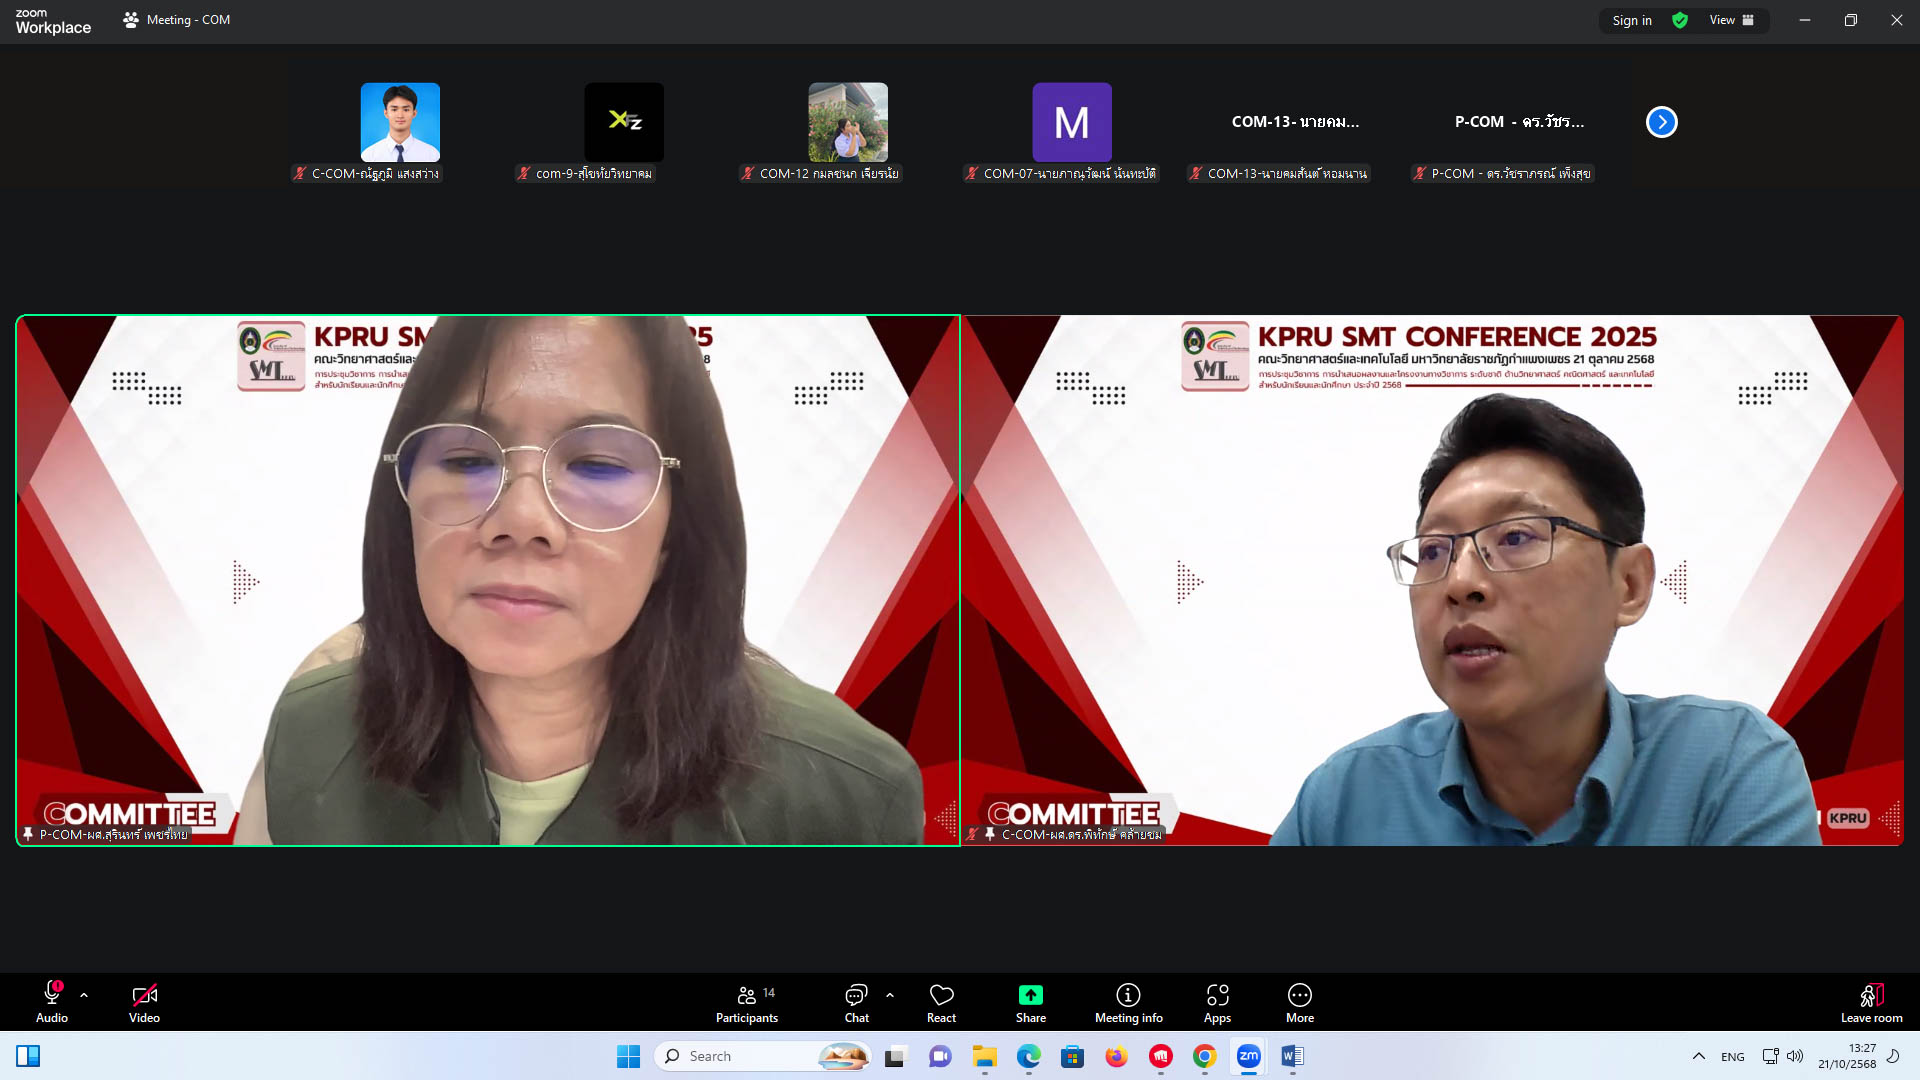Click the Leave room icon
The height and width of the screenshot is (1080, 1920).
pos(1871,1003)
